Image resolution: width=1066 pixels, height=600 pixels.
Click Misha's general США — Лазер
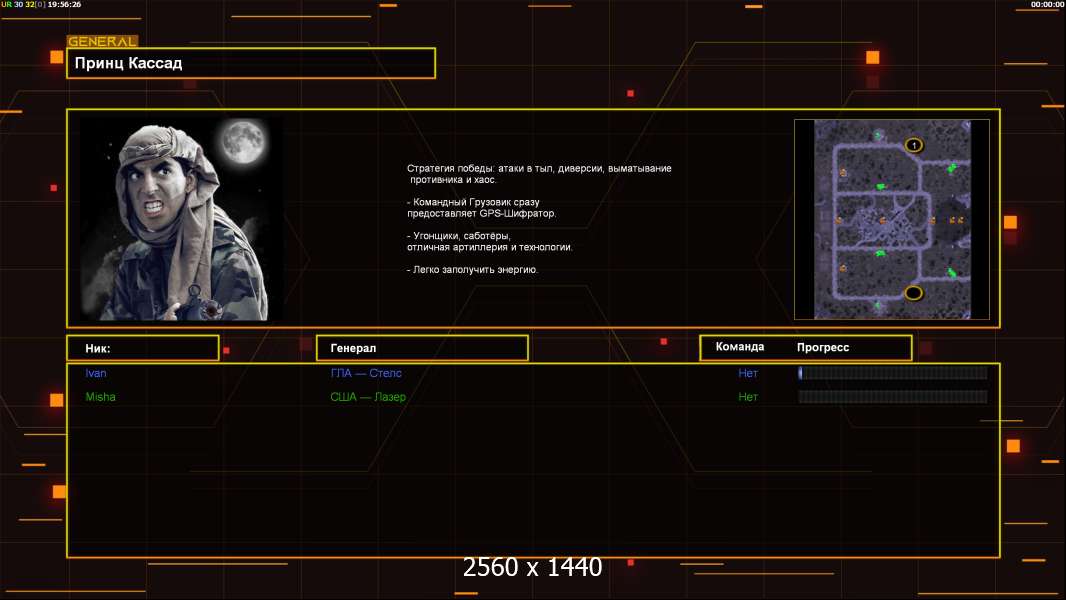click(x=368, y=397)
